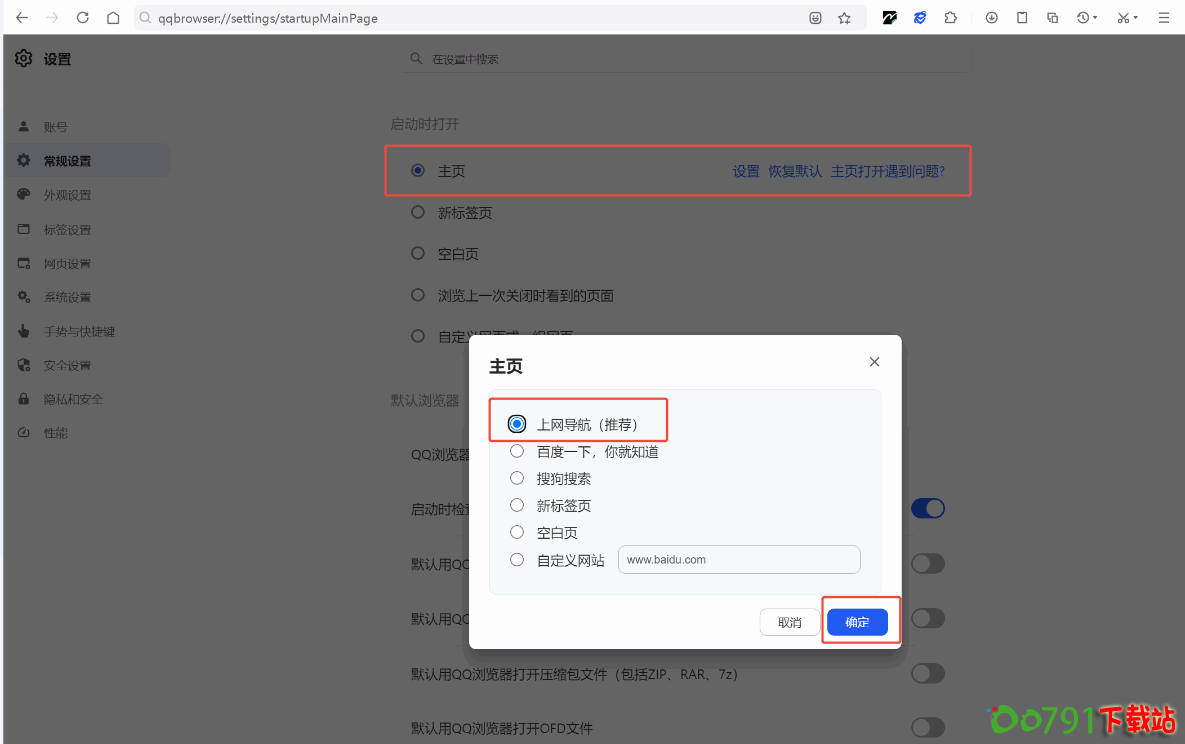1185x744 pixels.
Task: Open the downloads icon in toolbar
Action: click(991, 18)
